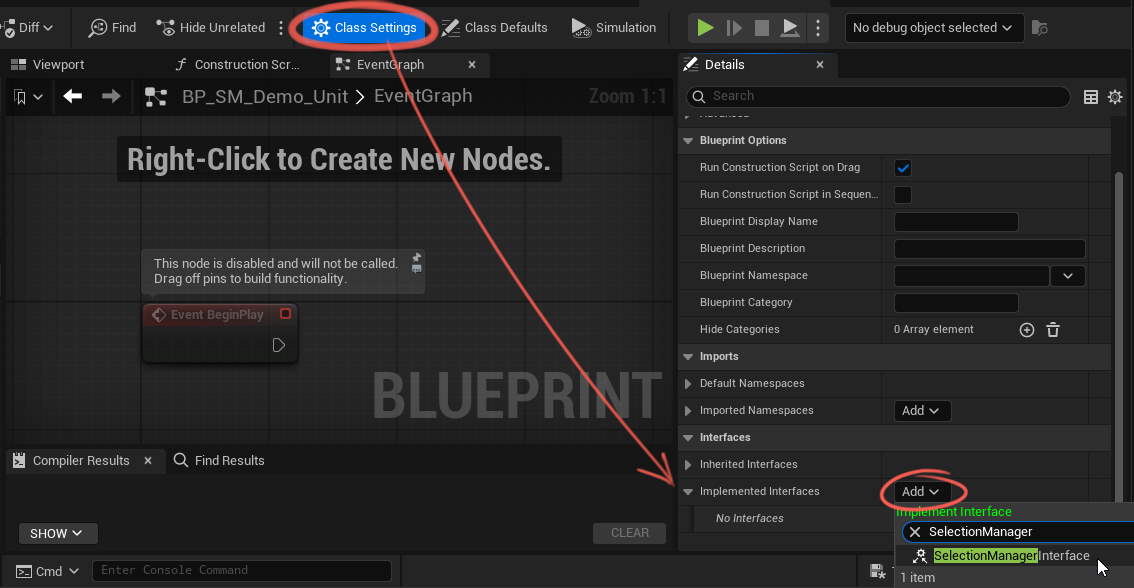Start Simulation
The width and height of the screenshot is (1134, 588).
point(613,28)
